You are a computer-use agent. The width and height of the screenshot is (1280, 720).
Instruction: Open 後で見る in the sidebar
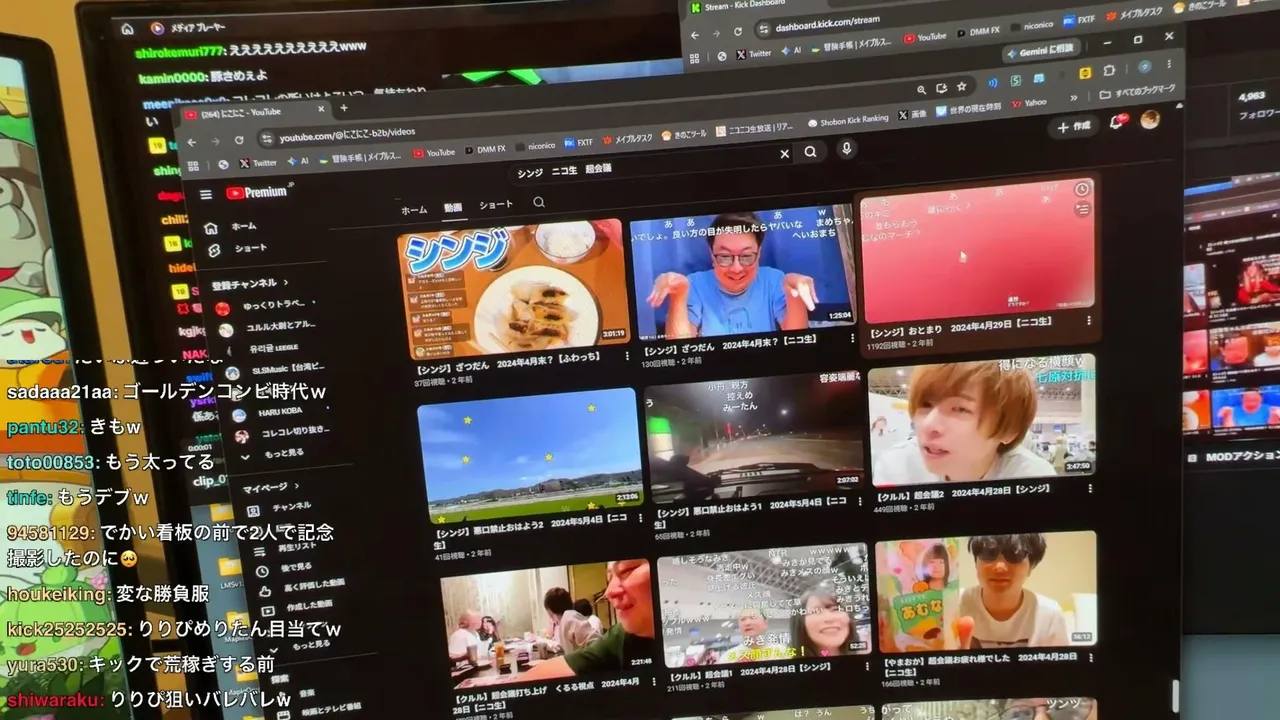tap(283, 567)
